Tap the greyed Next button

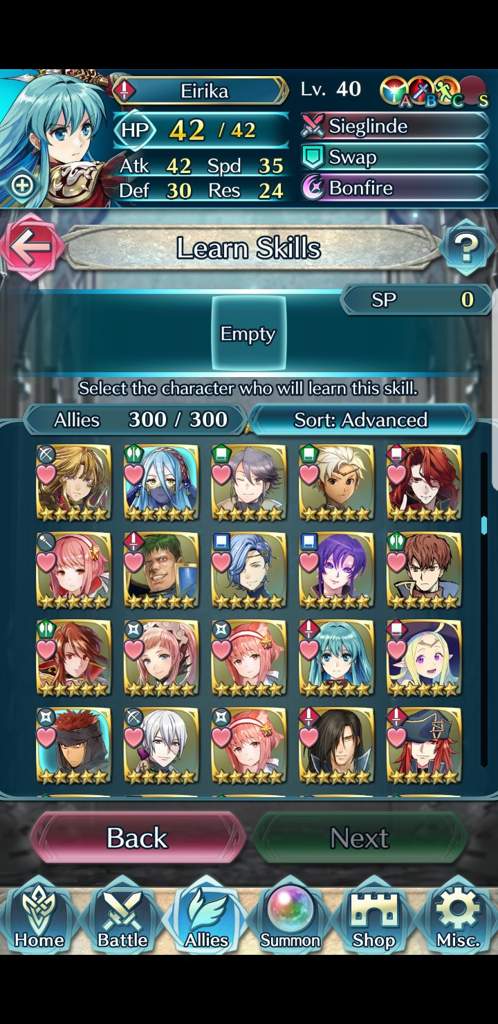pos(360,838)
